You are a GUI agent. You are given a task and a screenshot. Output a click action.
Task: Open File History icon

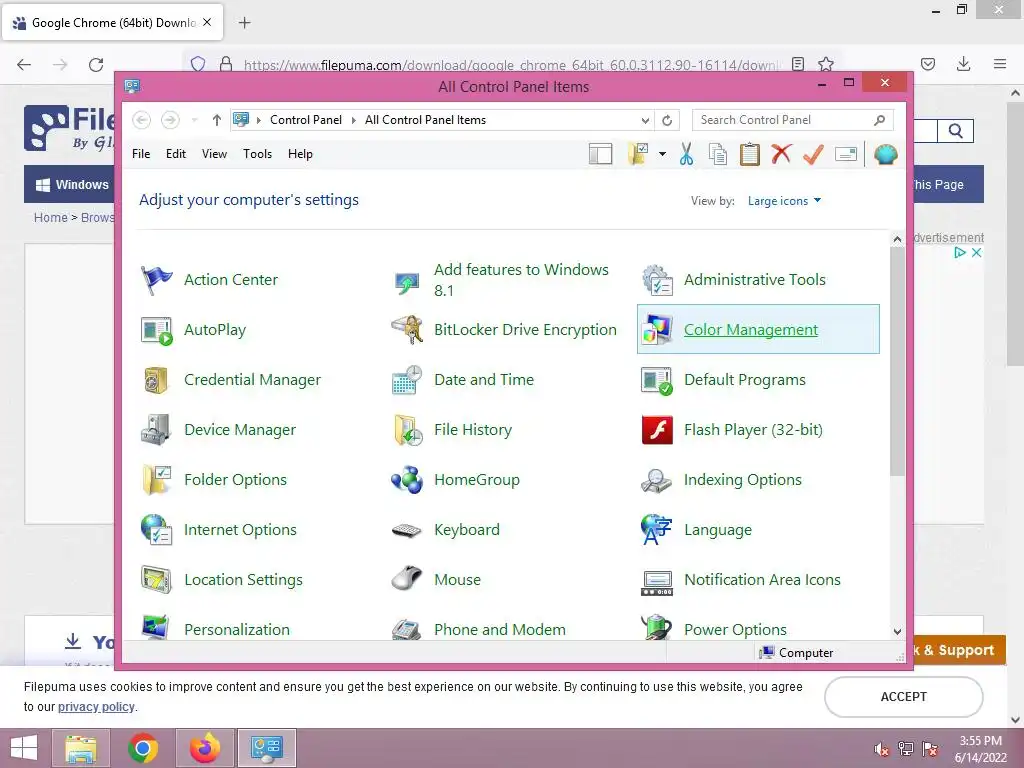pyautogui.click(x=407, y=430)
